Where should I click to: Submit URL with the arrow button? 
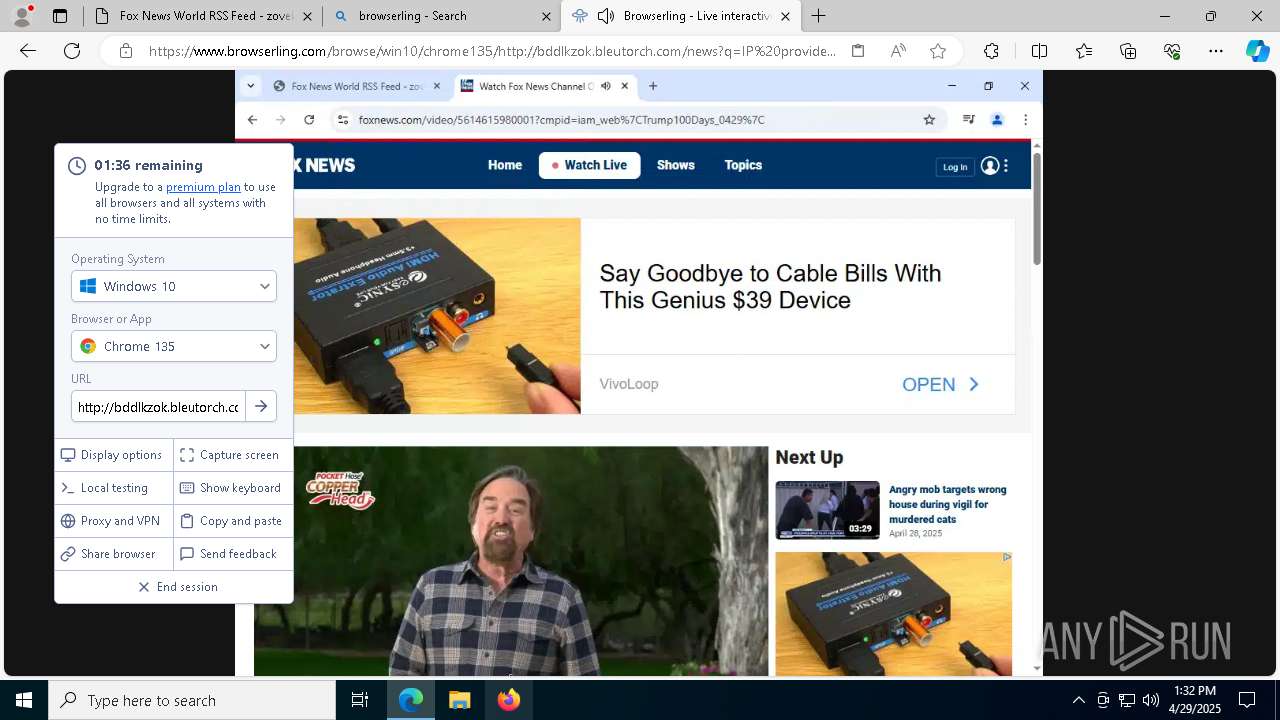click(x=261, y=406)
